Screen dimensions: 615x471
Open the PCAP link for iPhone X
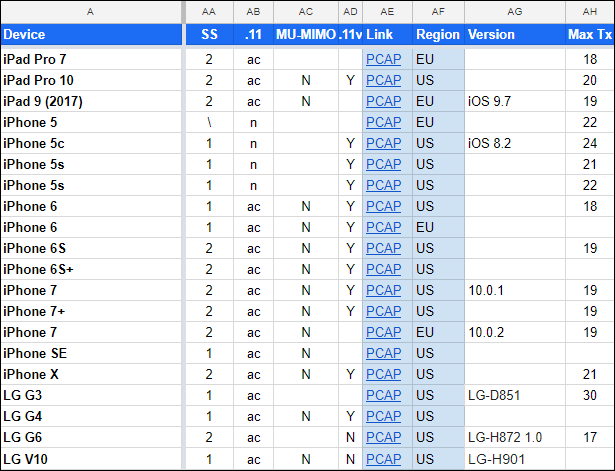(x=383, y=374)
